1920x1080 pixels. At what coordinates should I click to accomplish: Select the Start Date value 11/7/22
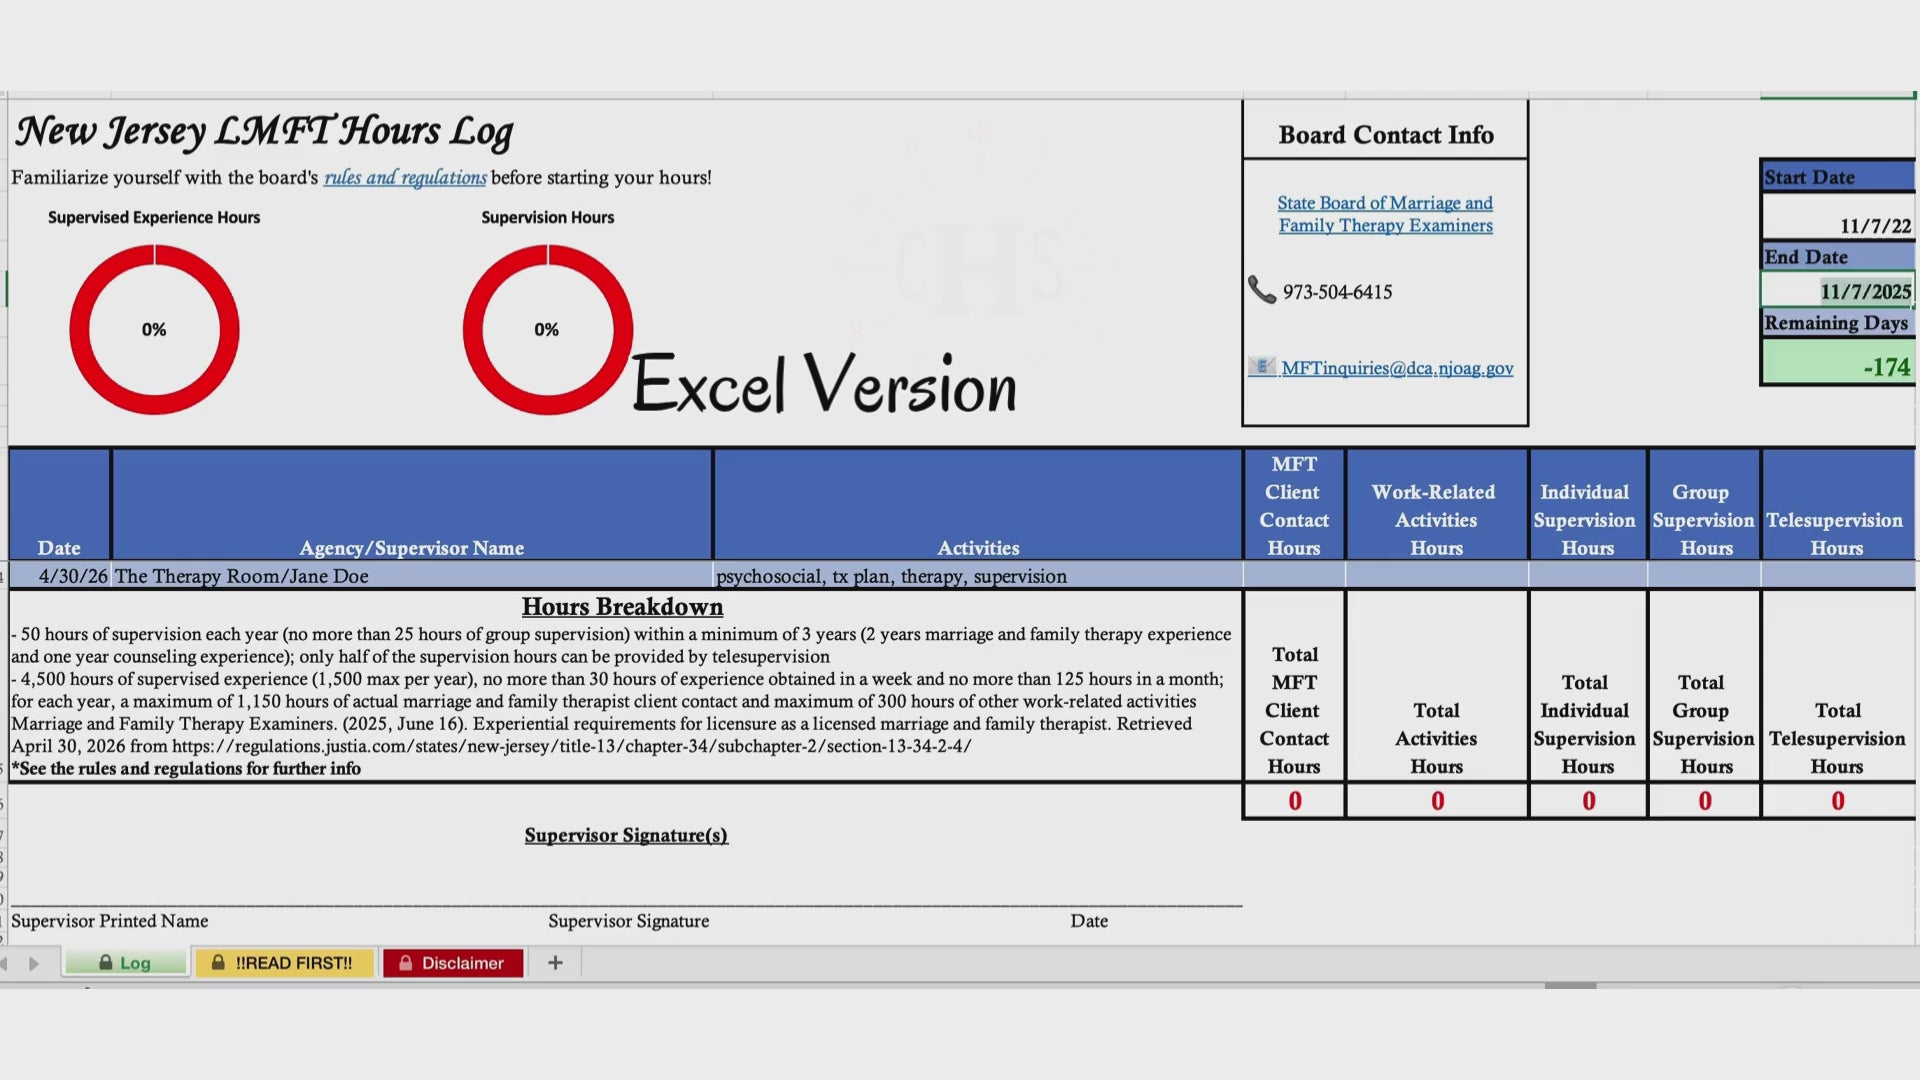click(1838, 216)
